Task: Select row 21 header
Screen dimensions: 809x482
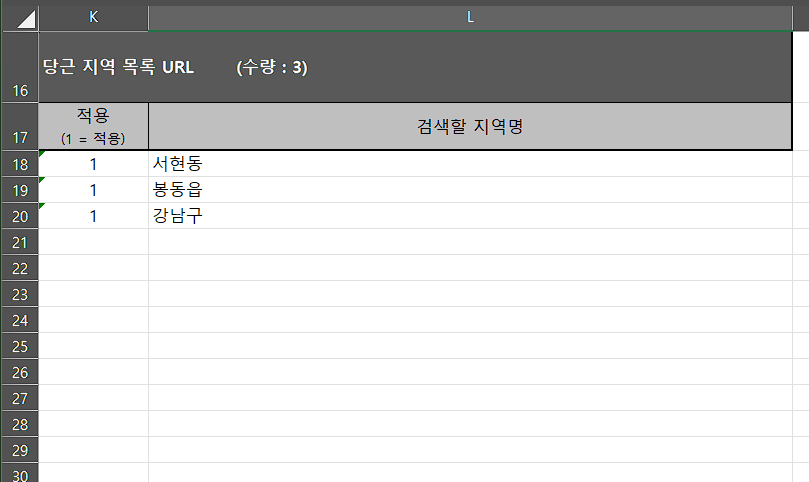Action: click(19, 242)
